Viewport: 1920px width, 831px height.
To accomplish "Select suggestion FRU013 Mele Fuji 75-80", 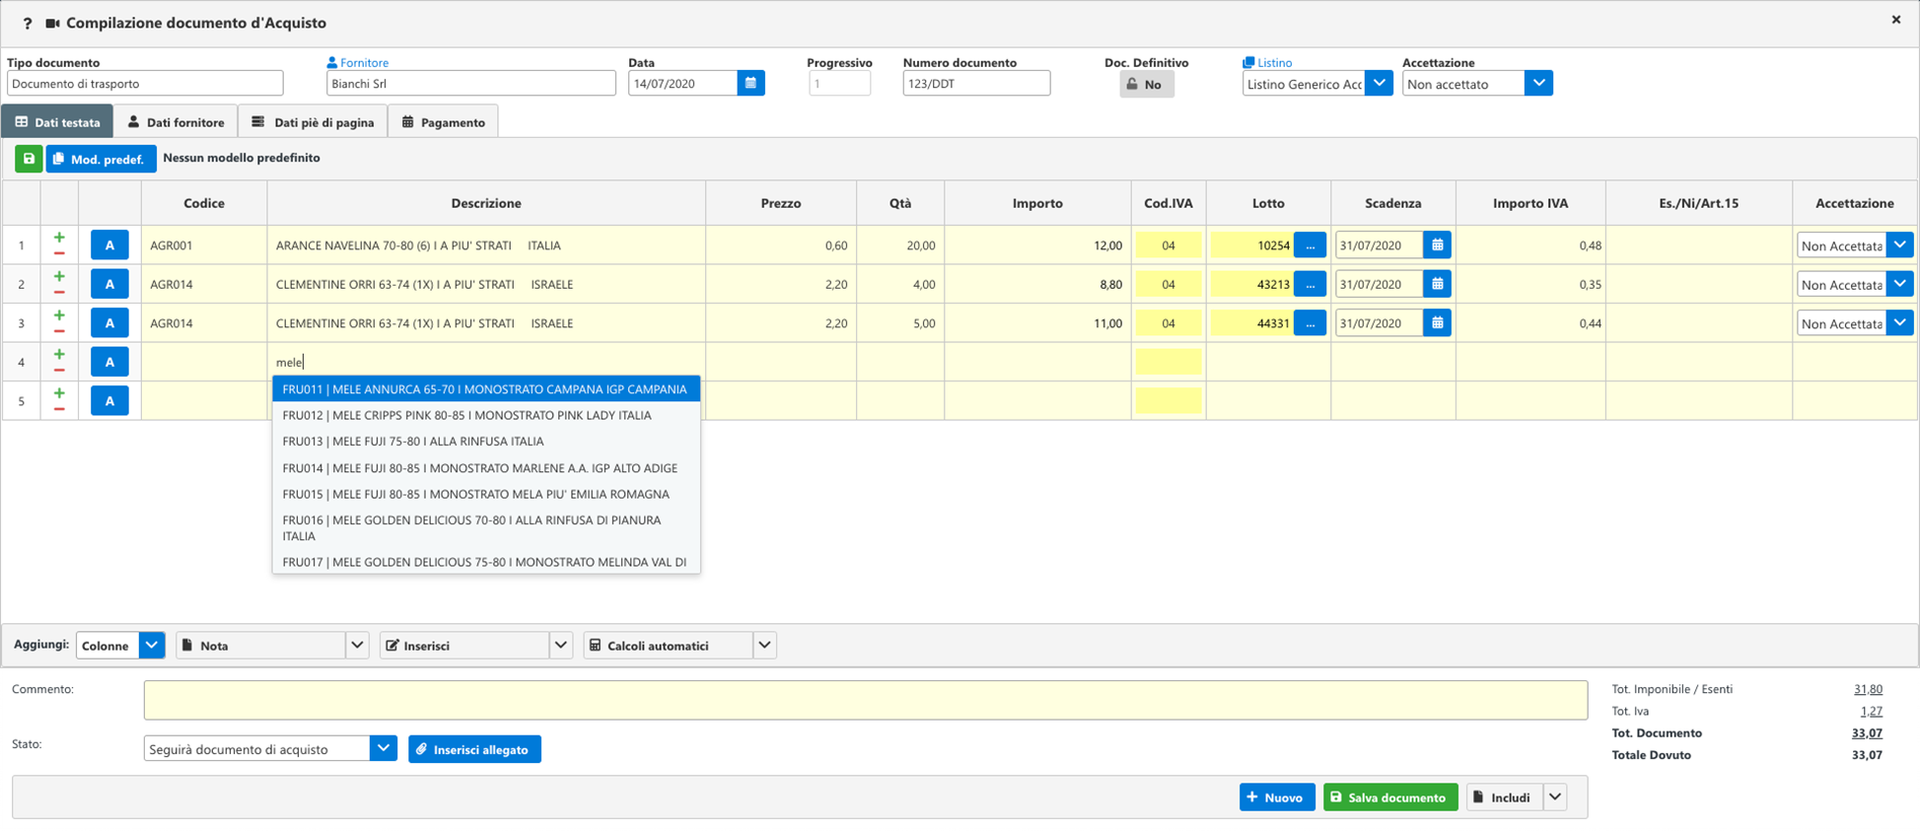I will point(486,441).
